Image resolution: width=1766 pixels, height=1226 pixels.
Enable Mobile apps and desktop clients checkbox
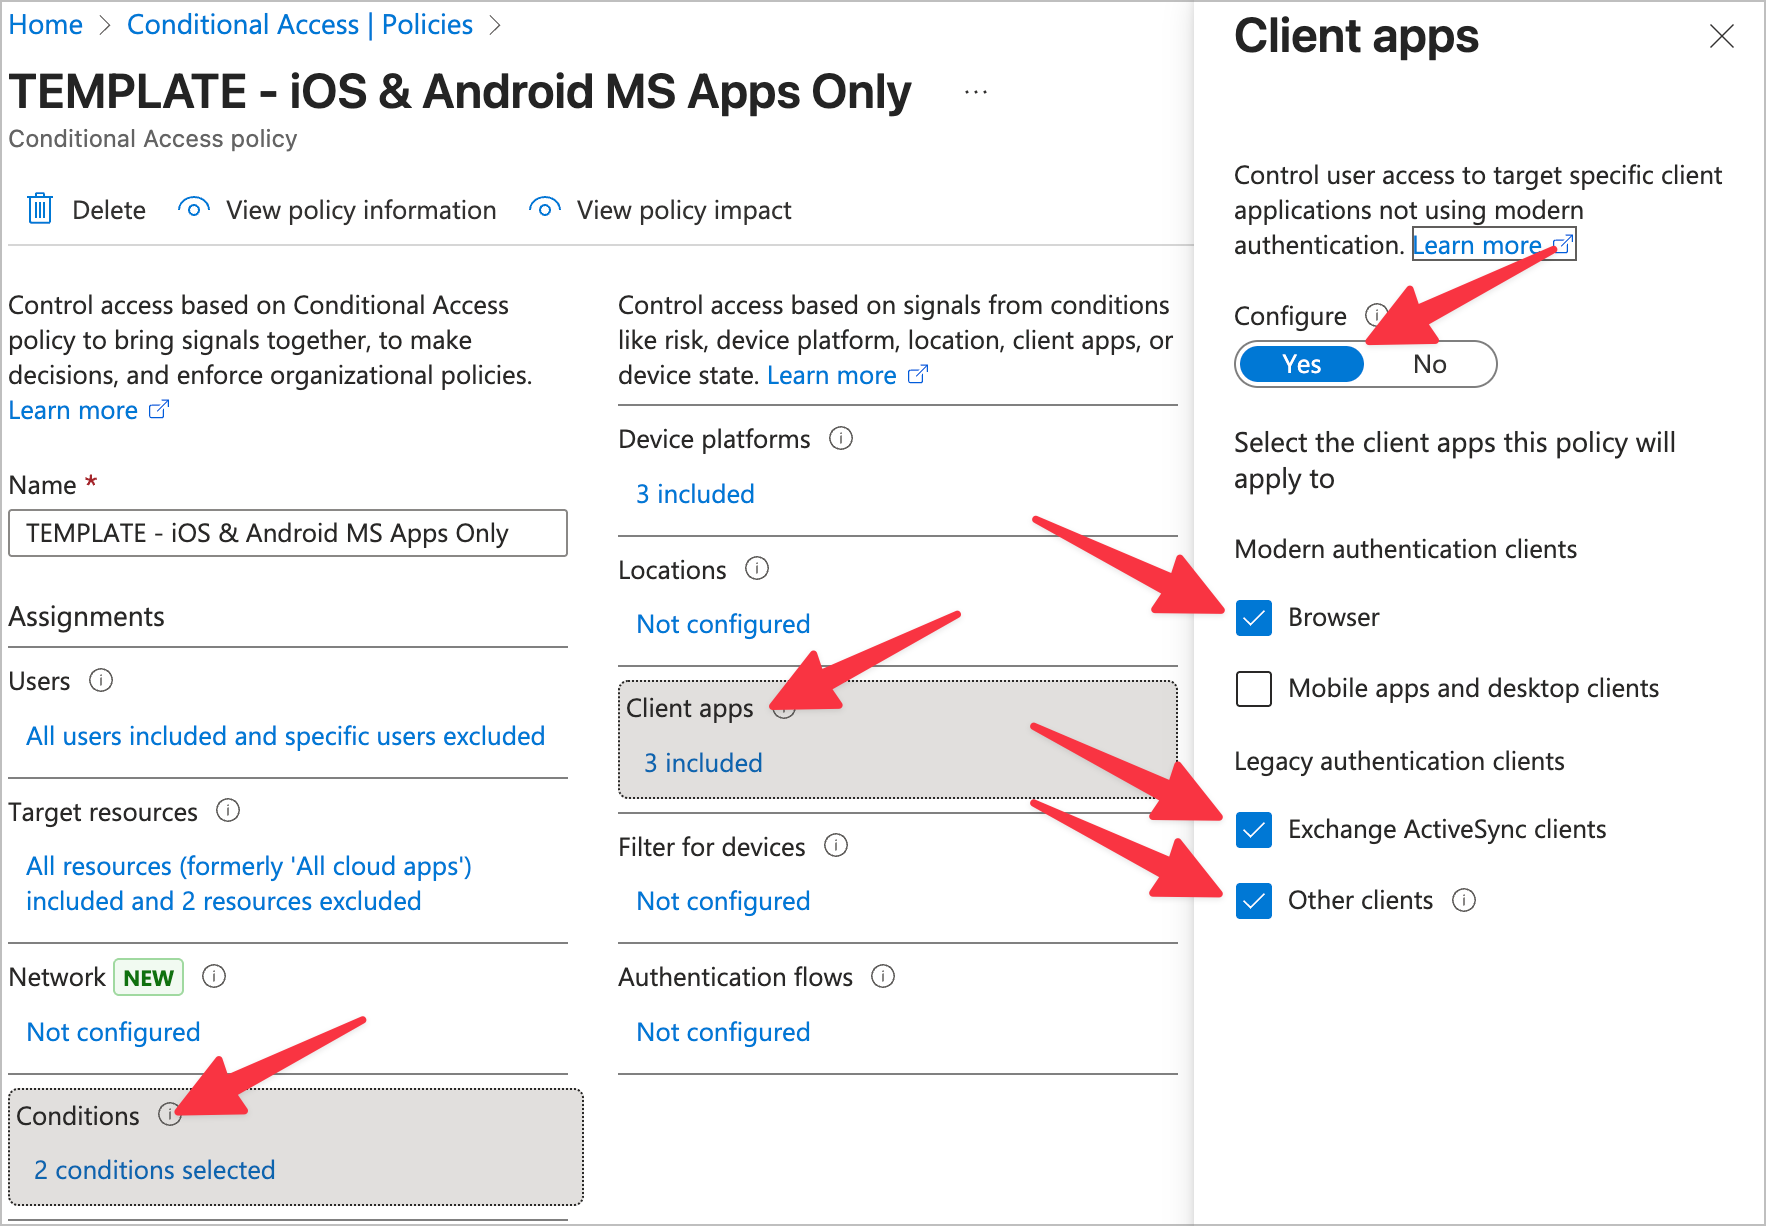click(x=1253, y=689)
